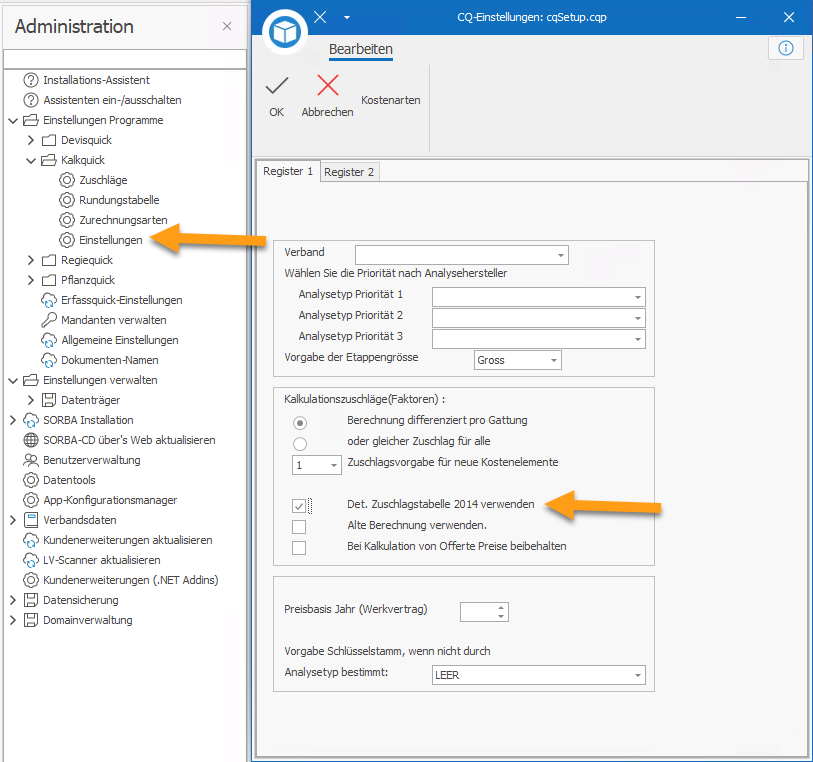Open Analysetyp bestimmt dropdown showing LEER
Viewport: 813px width, 762px height.
(538, 675)
